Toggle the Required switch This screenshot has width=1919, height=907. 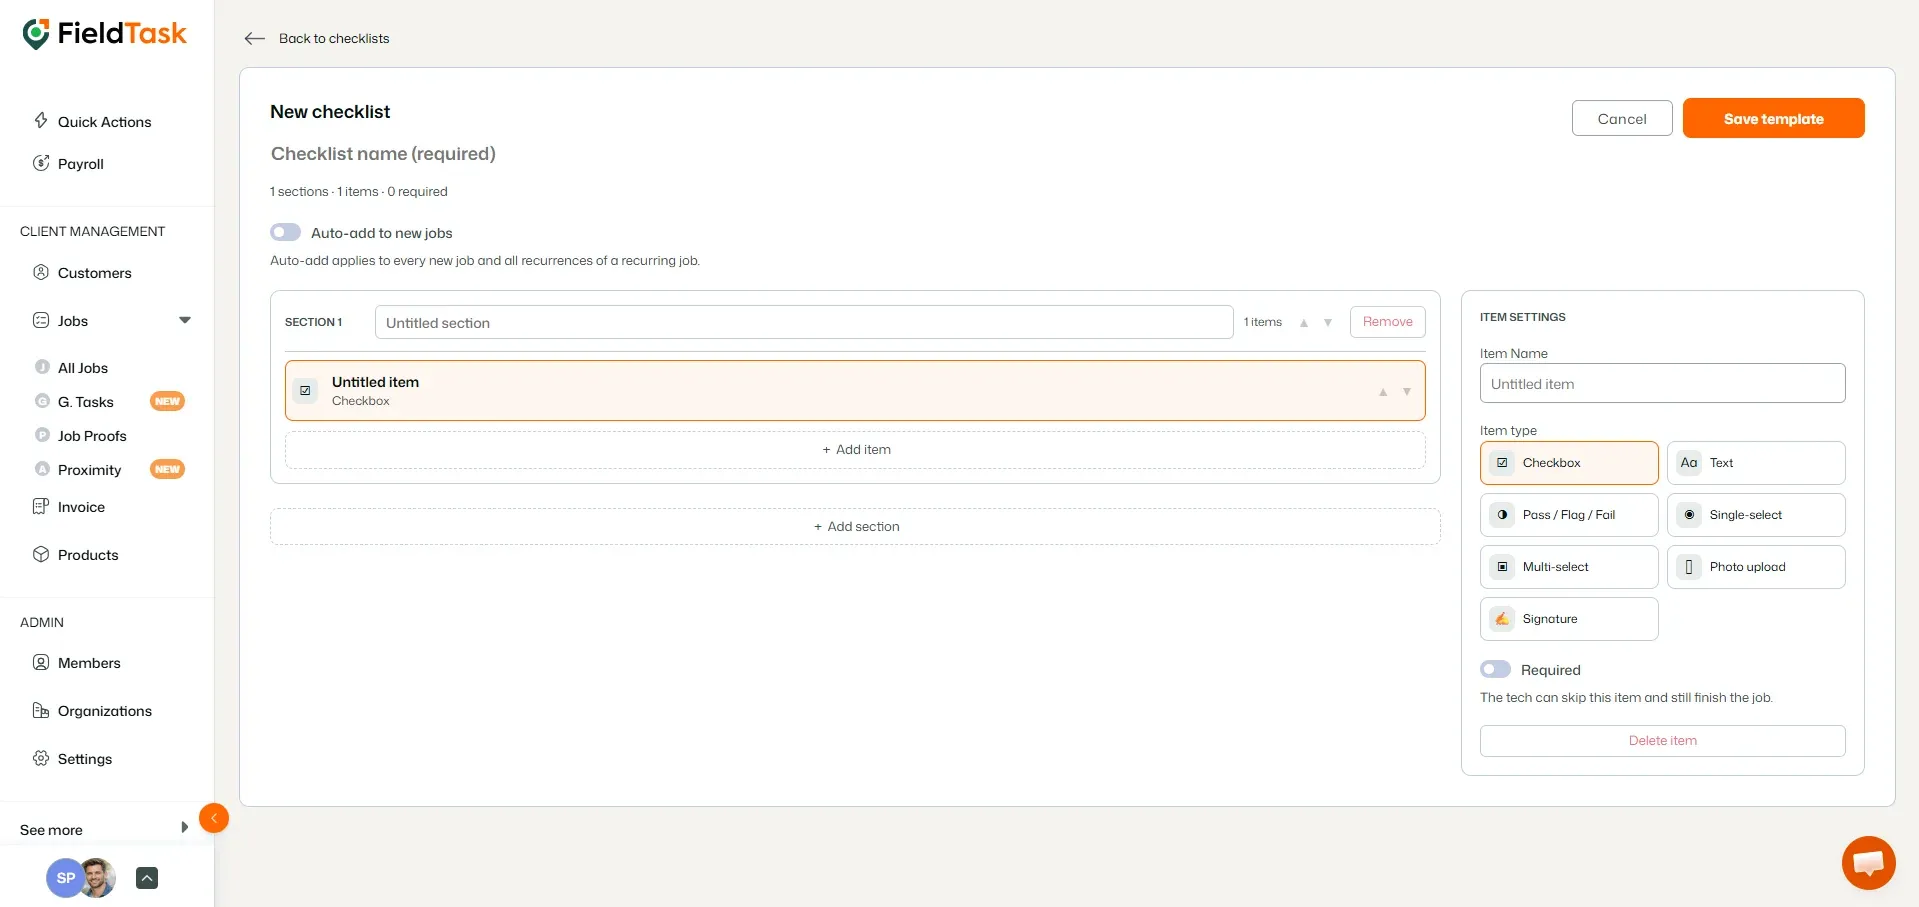[1495, 669]
